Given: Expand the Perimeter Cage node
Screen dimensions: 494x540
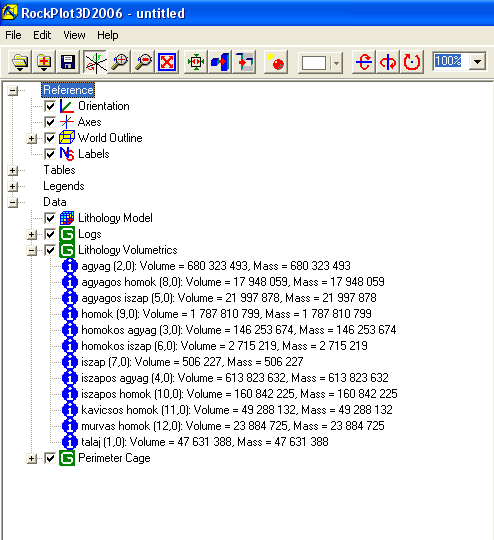Looking at the screenshot, I should (x=32, y=459).
